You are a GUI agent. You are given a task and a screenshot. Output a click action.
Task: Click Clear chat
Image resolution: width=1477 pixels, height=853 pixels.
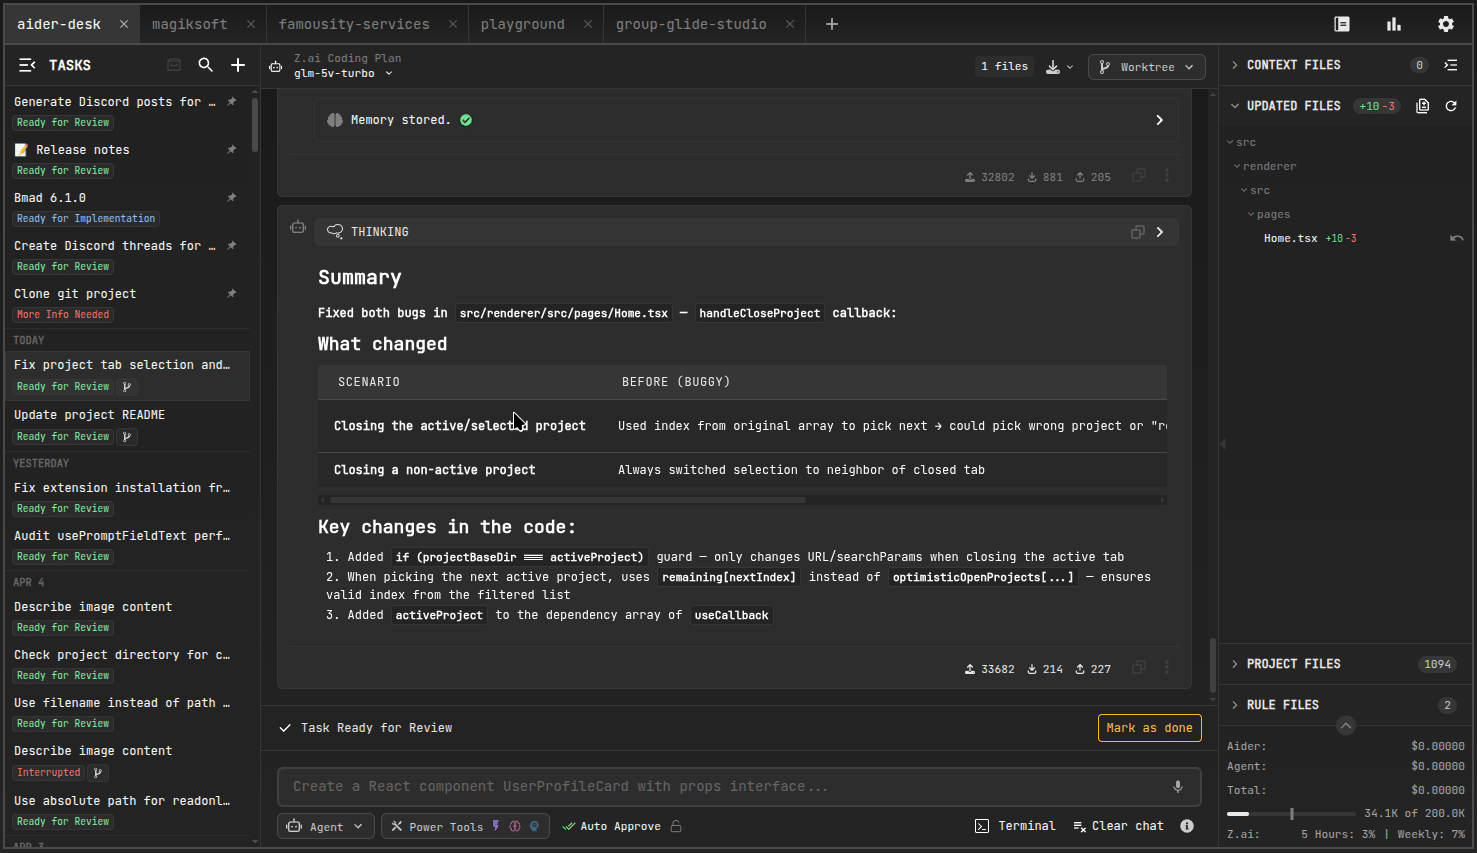pos(1118,826)
